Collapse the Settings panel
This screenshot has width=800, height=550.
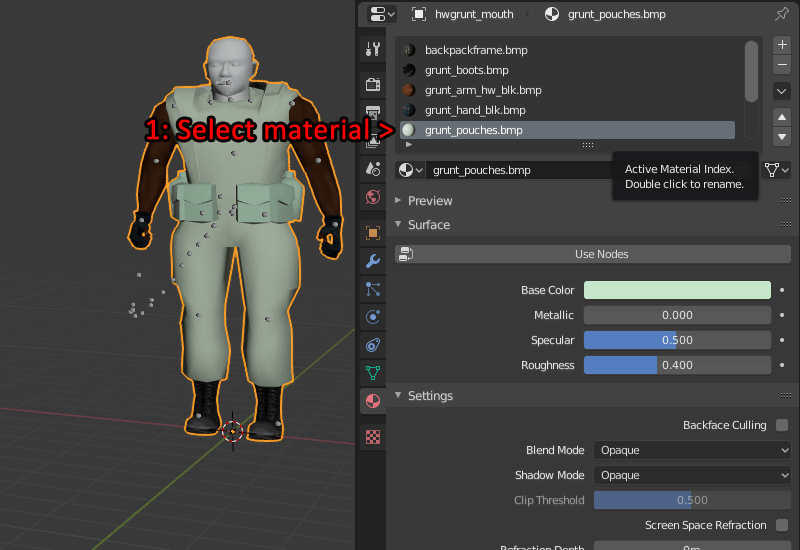pyautogui.click(x=430, y=395)
